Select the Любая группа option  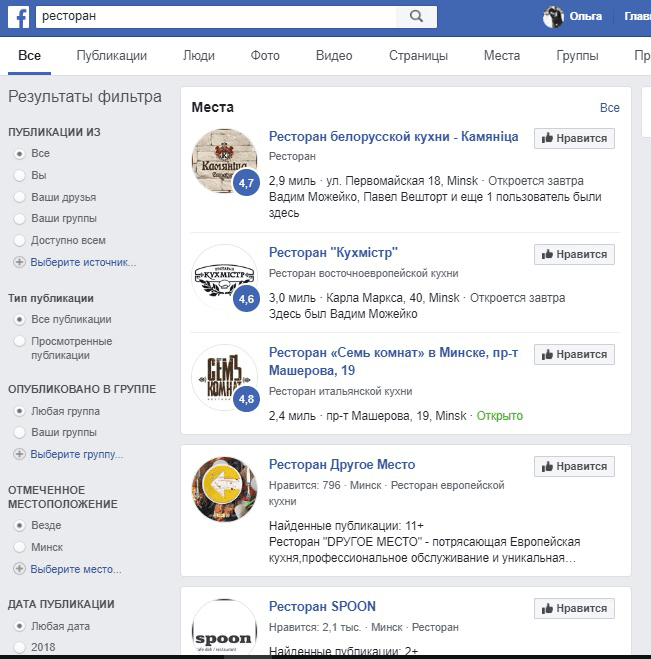pos(19,411)
